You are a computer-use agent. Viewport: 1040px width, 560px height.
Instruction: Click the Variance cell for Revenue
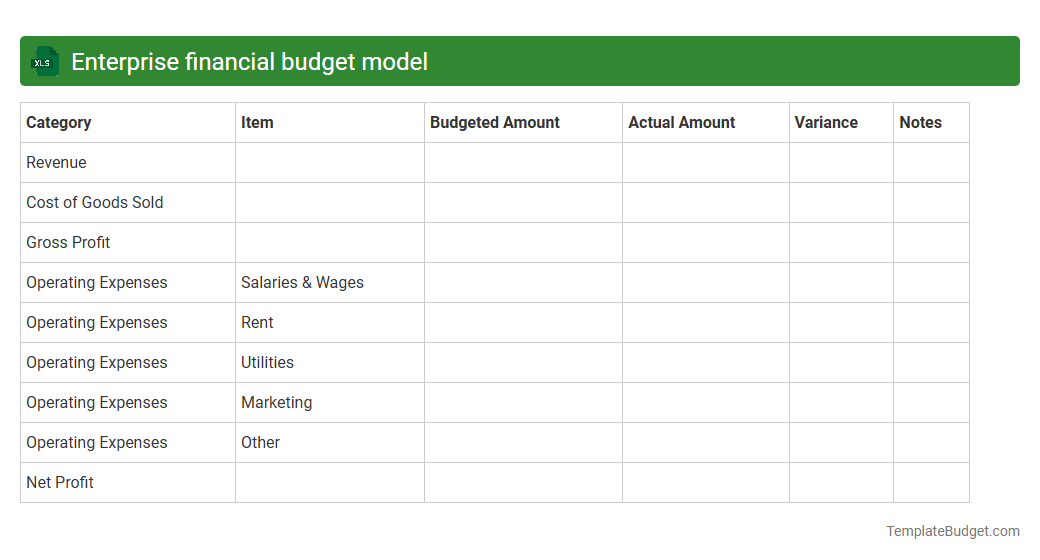coord(841,163)
